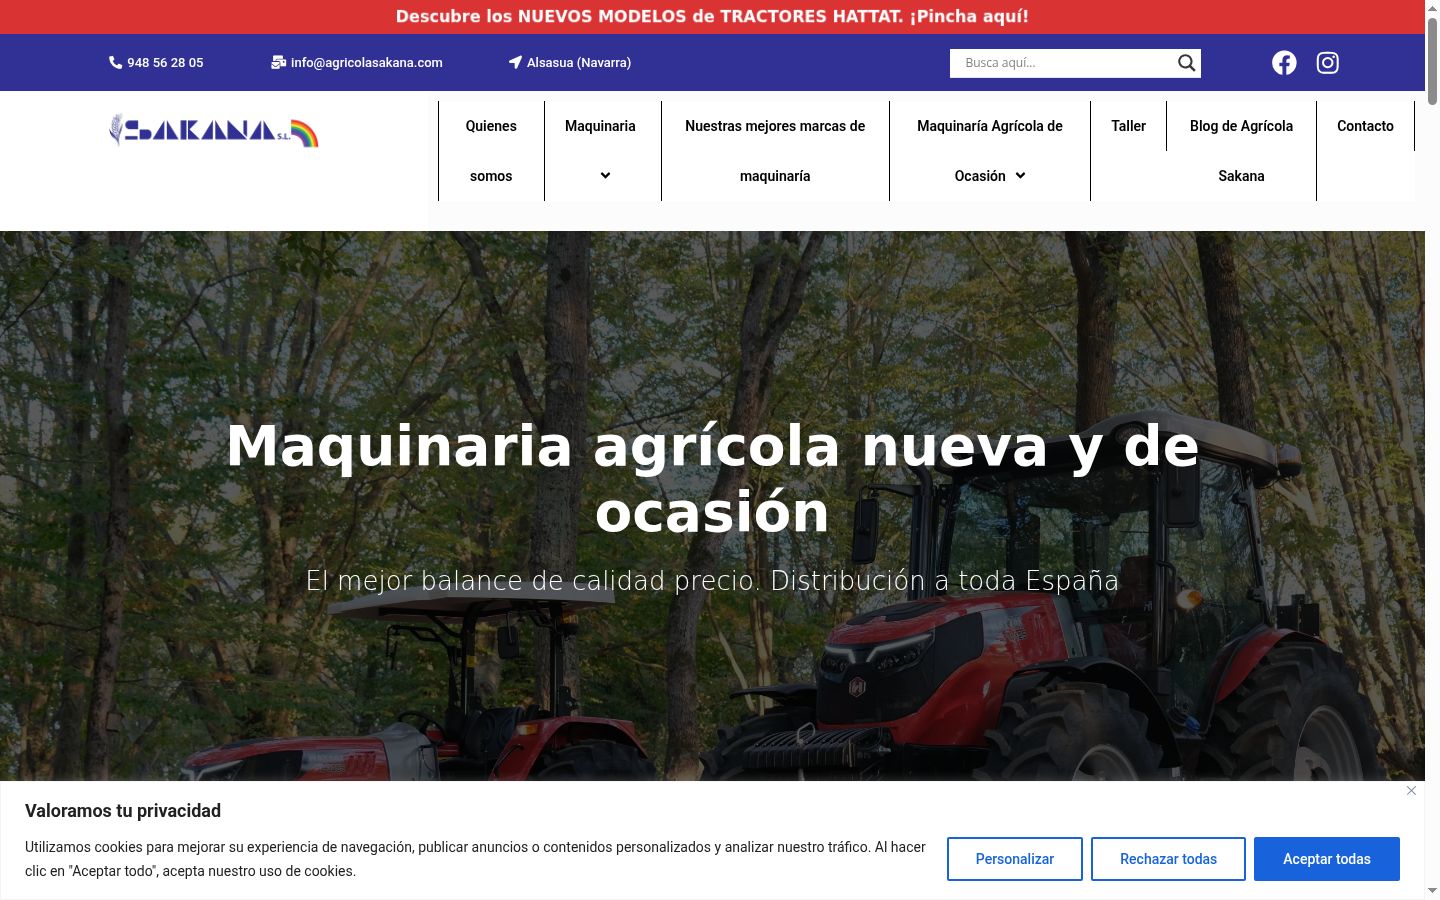This screenshot has width=1440, height=900.
Task: Call phone number 948 56 28 05
Action: coord(165,62)
